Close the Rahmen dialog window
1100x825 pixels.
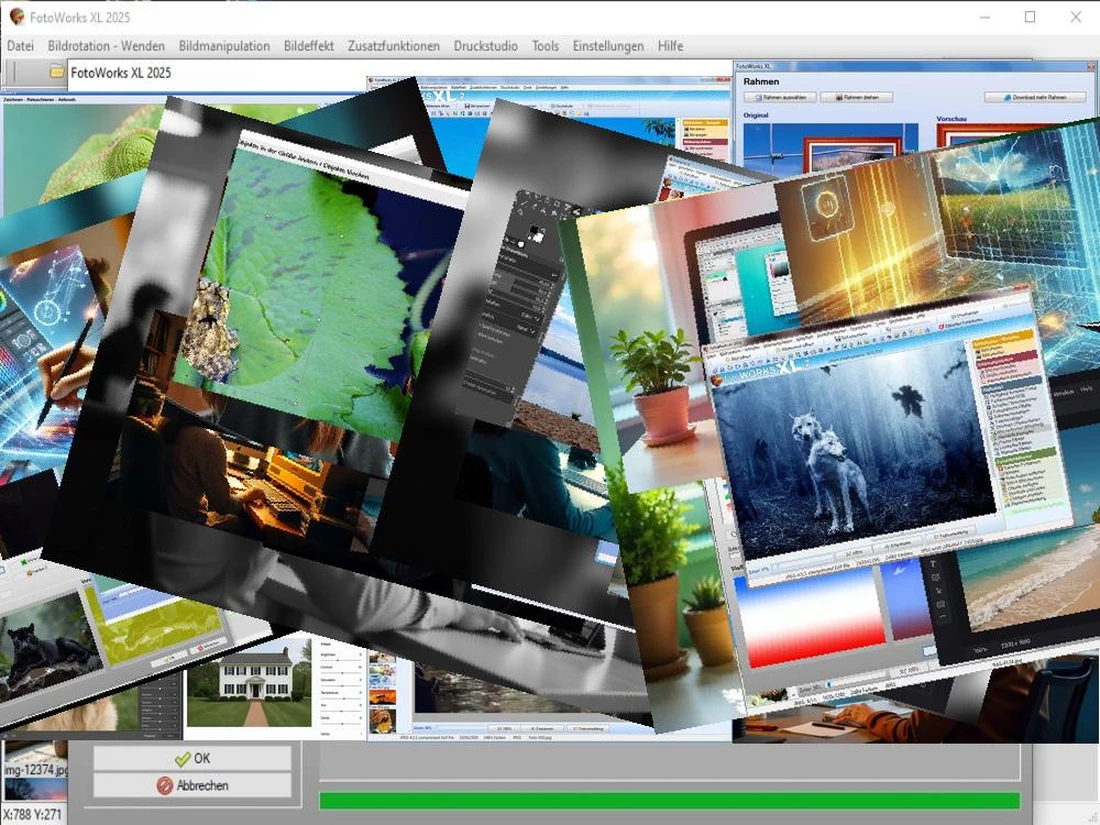click(x=1091, y=66)
